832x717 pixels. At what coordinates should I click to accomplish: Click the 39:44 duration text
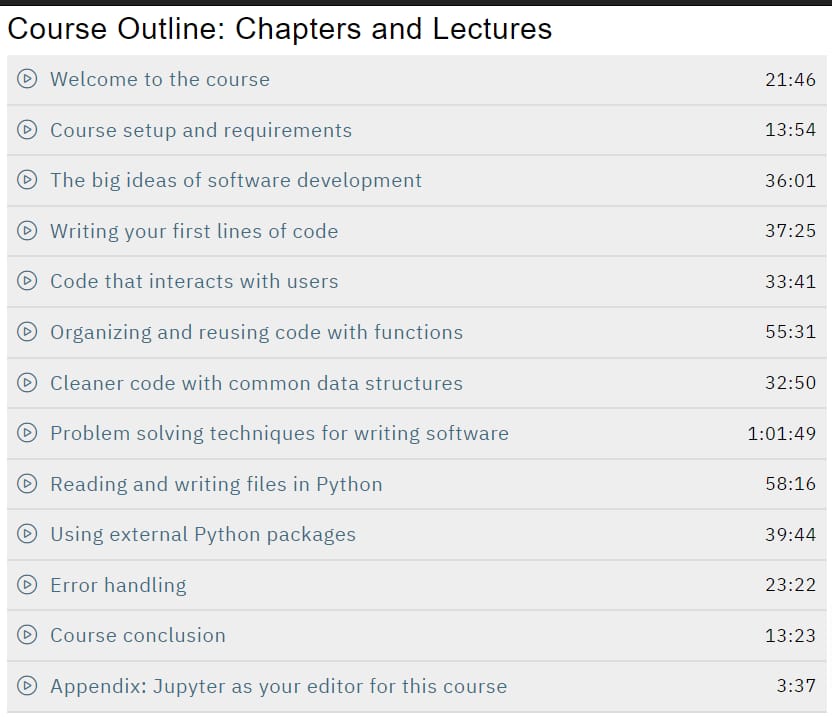(x=791, y=534)
